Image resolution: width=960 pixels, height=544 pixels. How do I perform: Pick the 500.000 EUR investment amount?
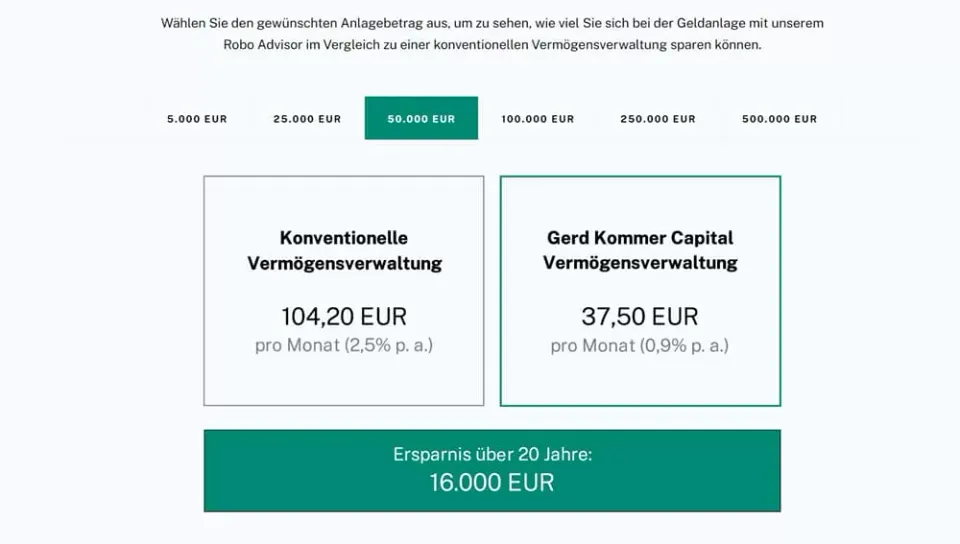tap(779, 119)
